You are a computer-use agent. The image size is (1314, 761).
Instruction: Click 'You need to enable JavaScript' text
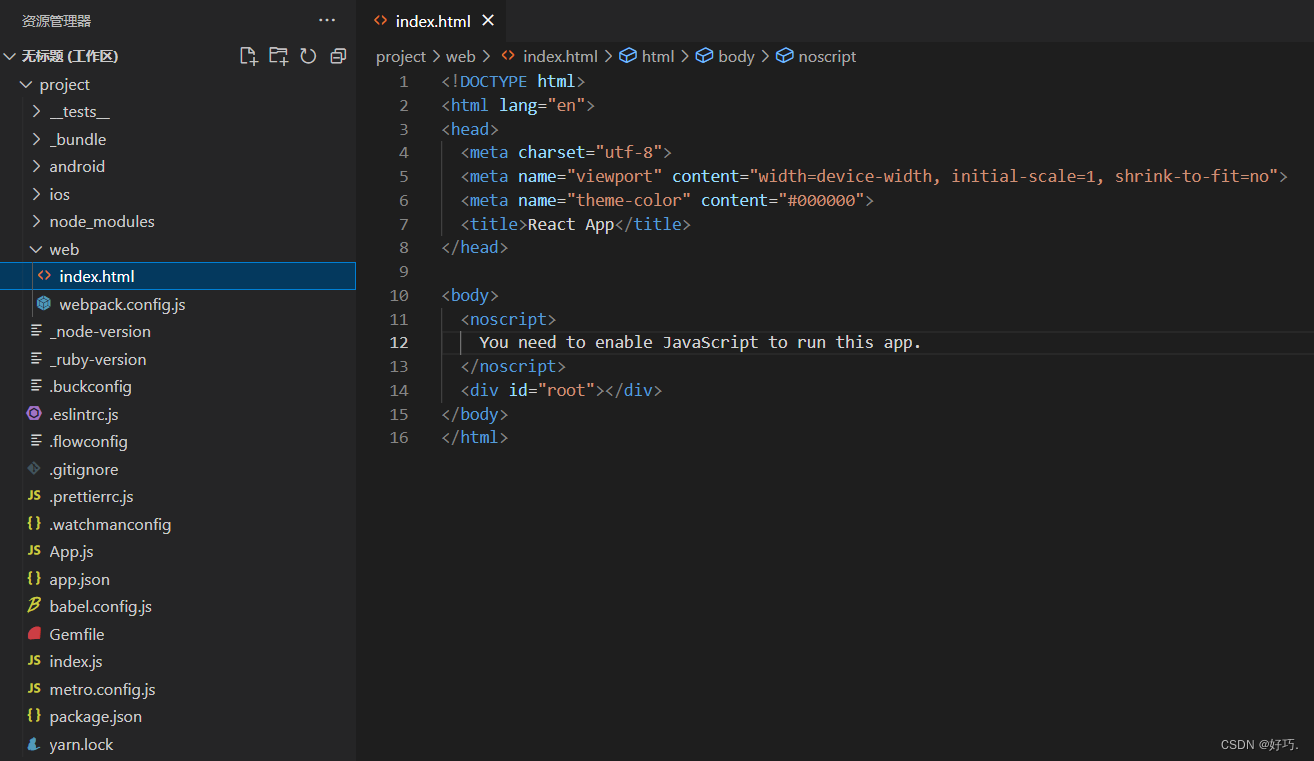tap(619, 342)
